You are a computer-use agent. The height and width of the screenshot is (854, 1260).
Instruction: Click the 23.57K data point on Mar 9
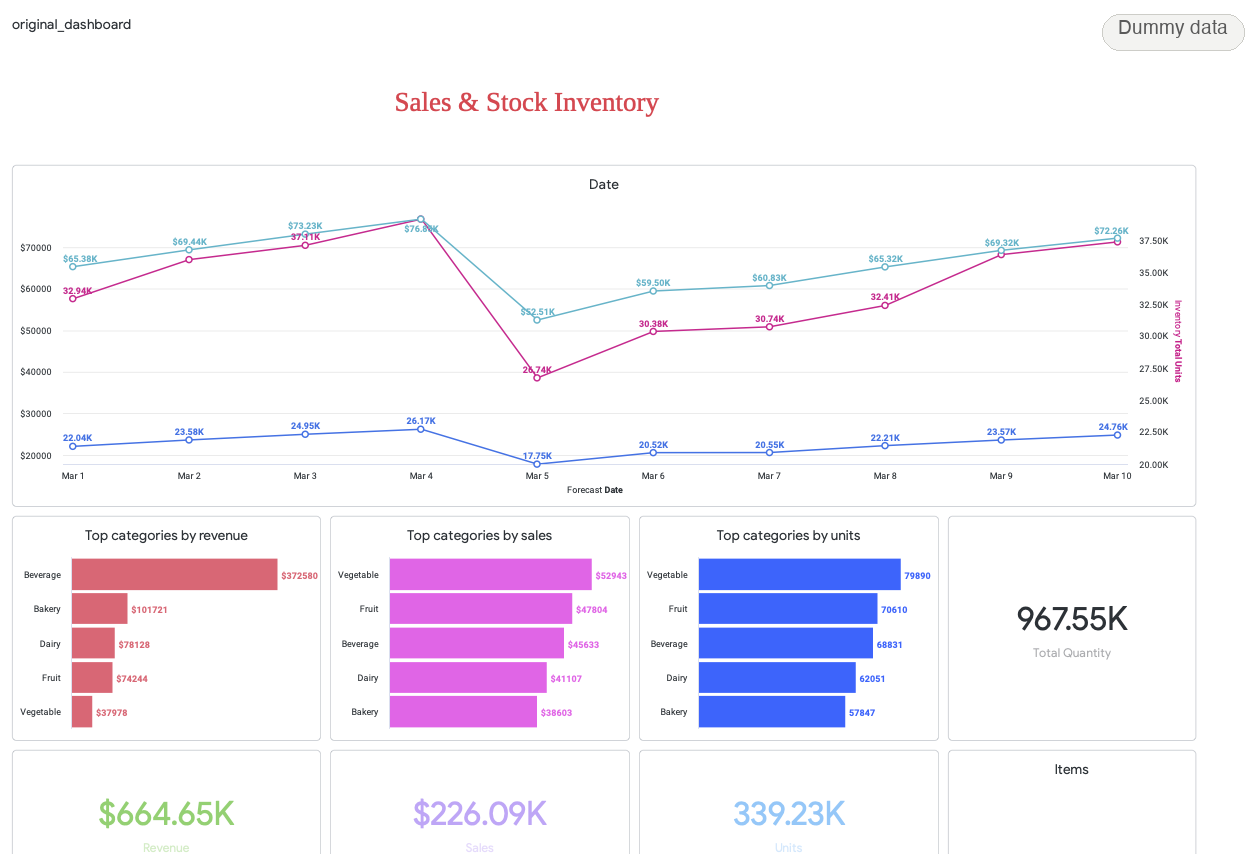[1001, 440]
